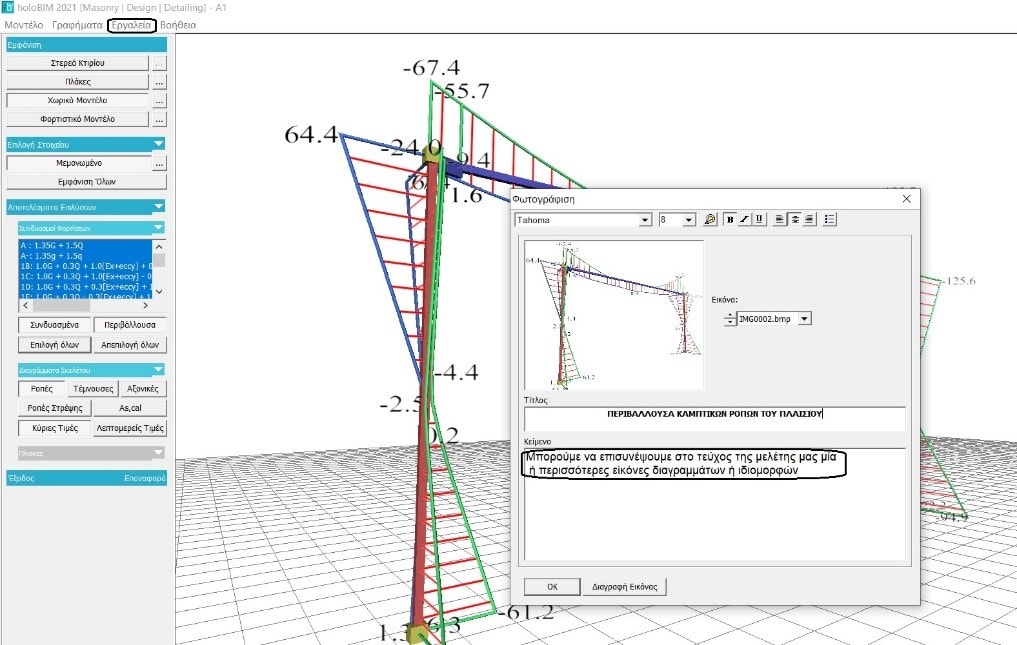Click the Στερεά Κτιρίου button

point(77,63)
